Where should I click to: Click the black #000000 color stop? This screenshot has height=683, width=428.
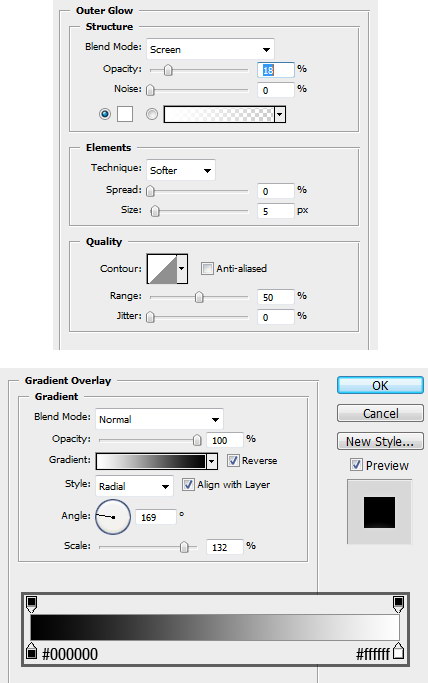pyautogui.click(x=31, y=651)
